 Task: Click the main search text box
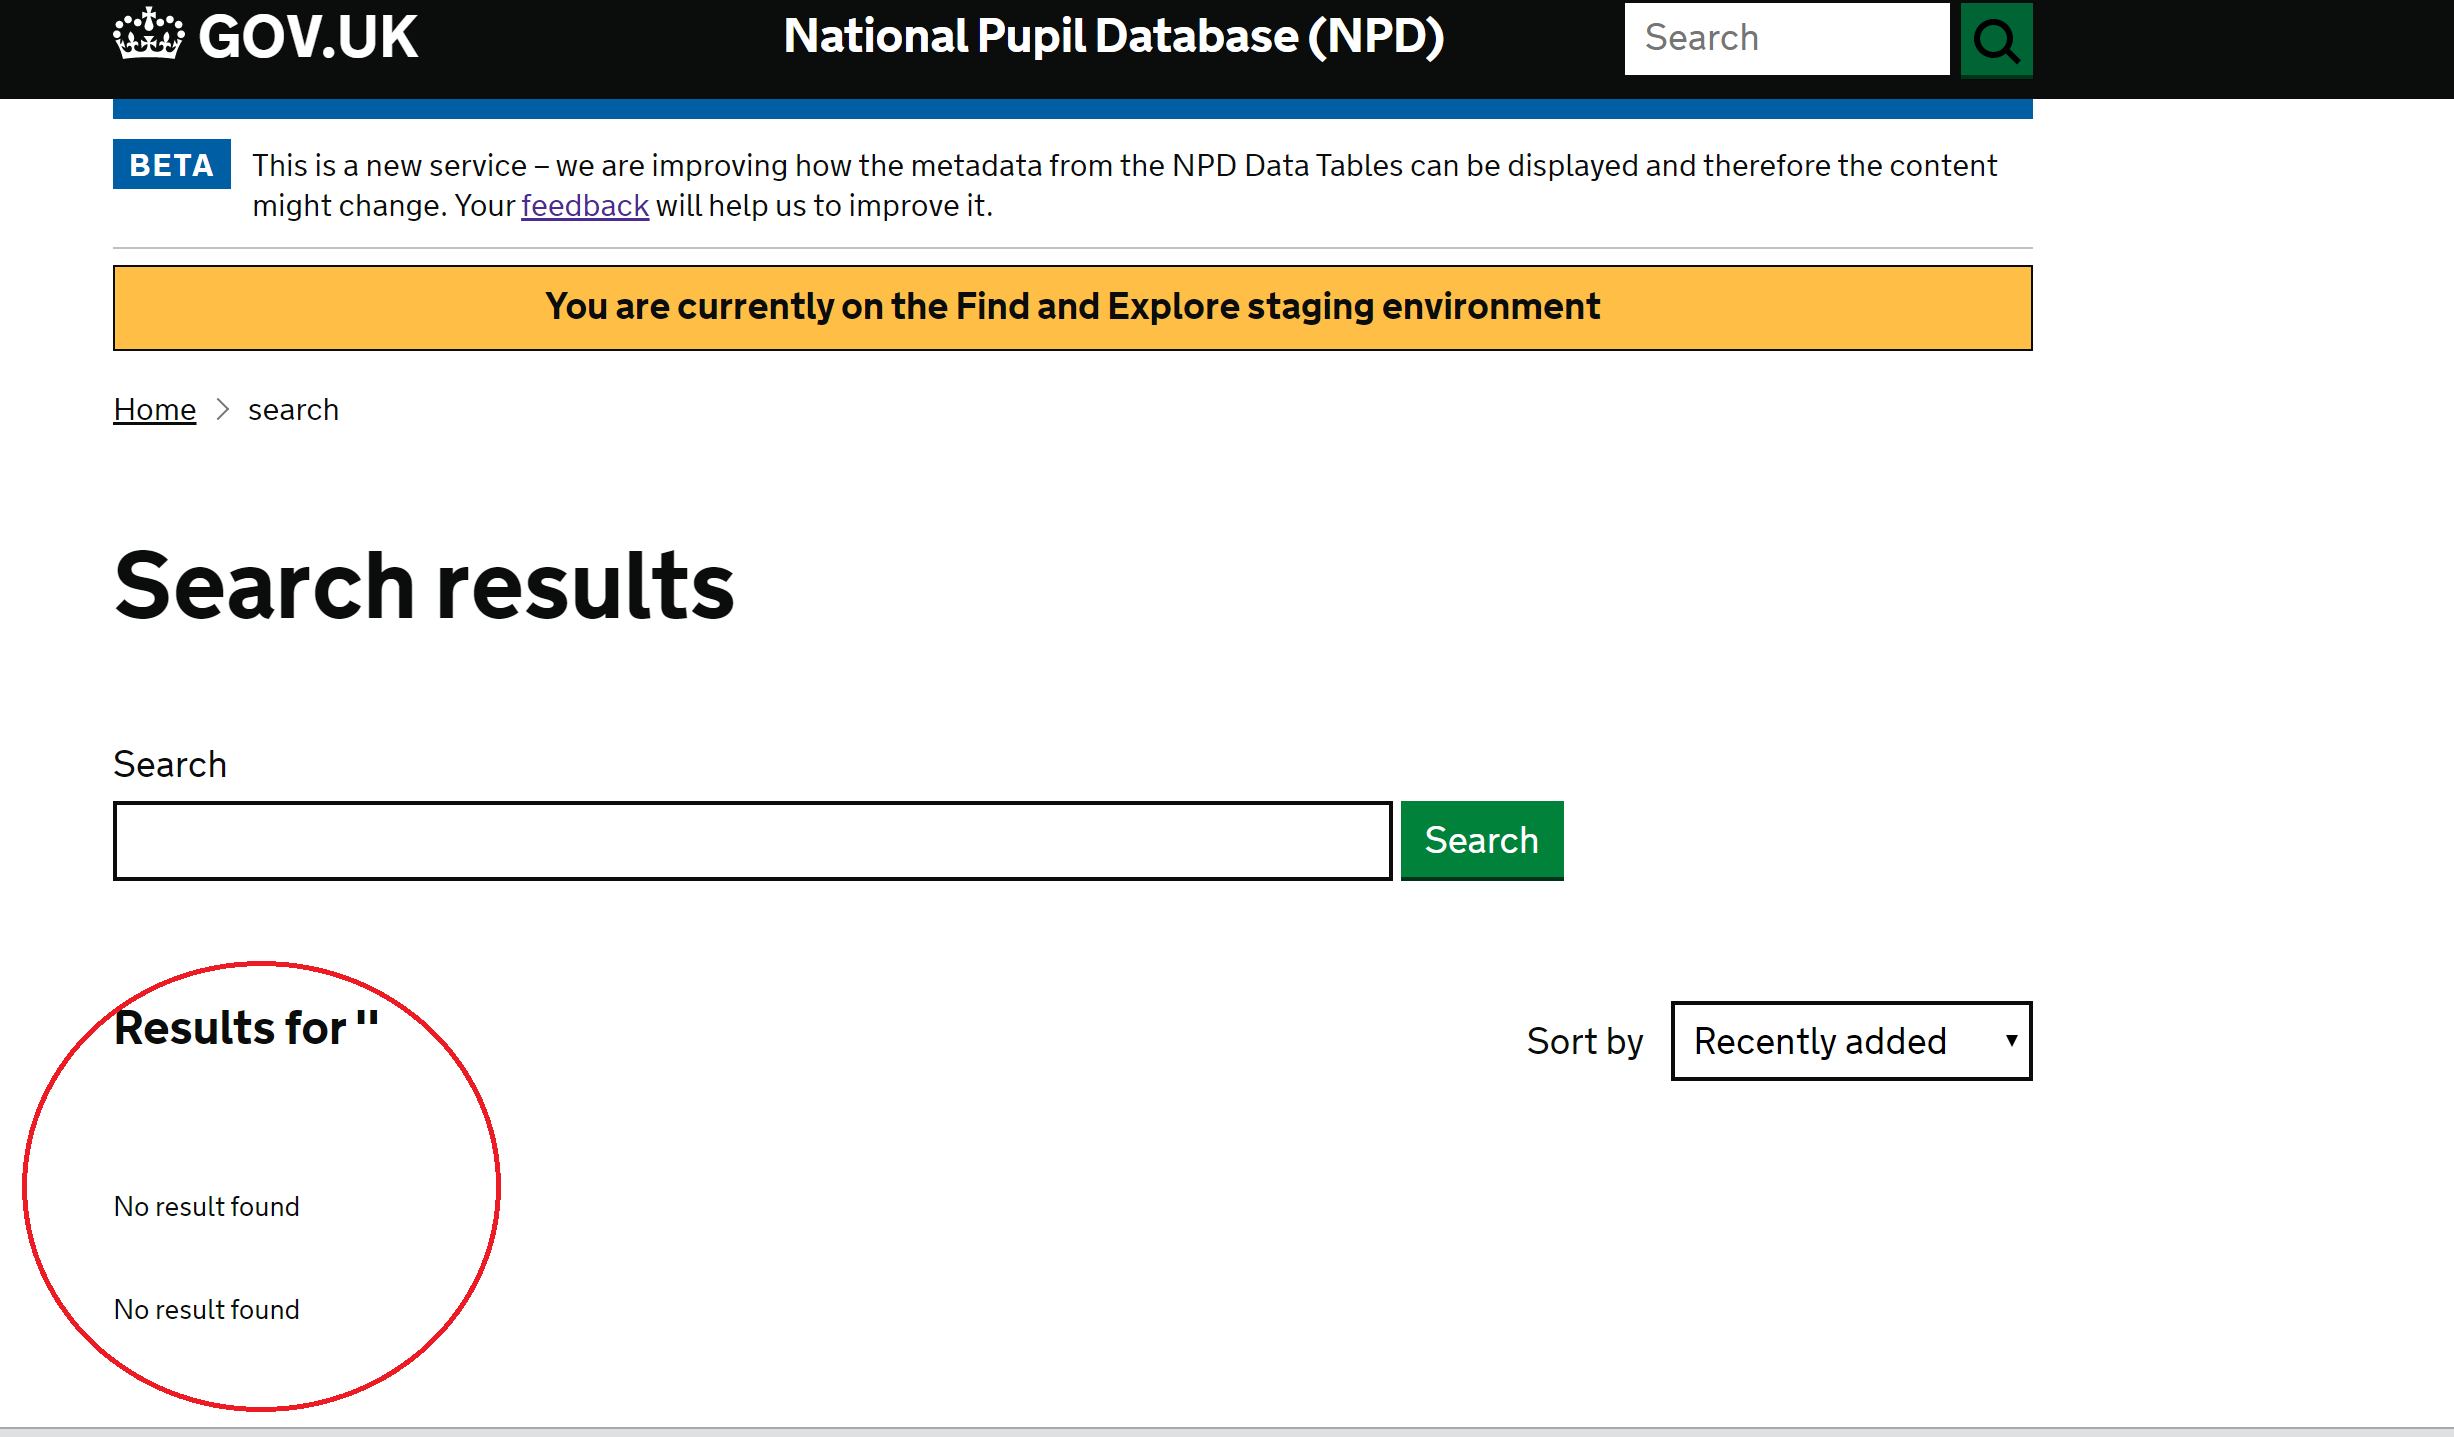tap(752, 841)
